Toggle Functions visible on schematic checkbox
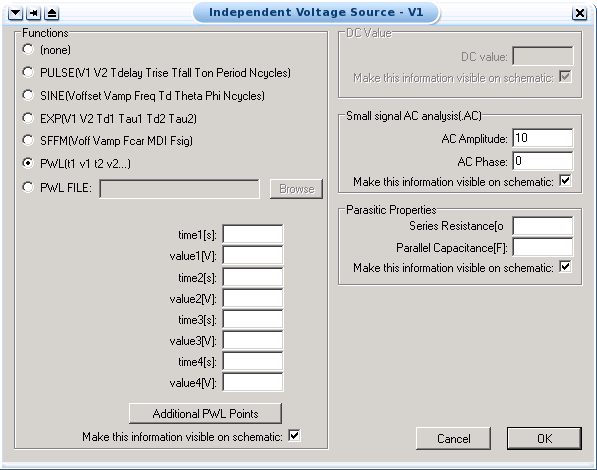The height and width of the screenshot is (470, 597). click(x=294, y=435)
